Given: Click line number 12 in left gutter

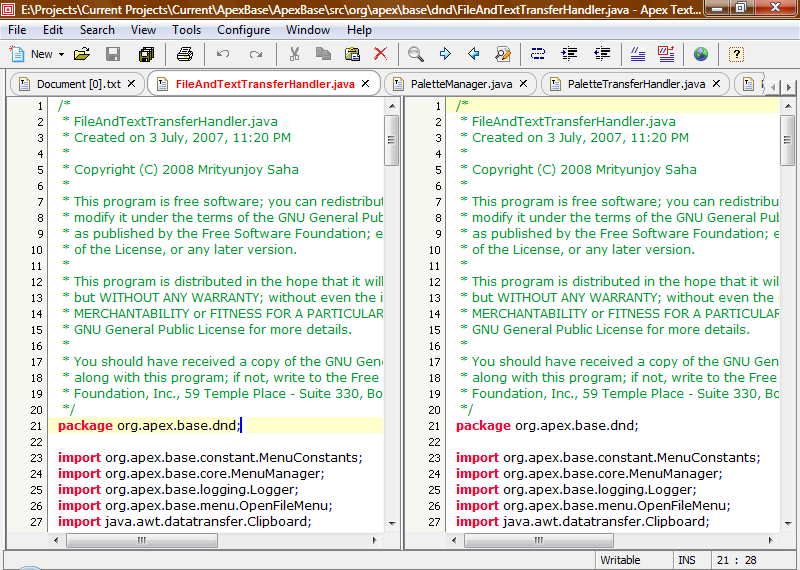Looking at the screenshot, I should [37, 282].
